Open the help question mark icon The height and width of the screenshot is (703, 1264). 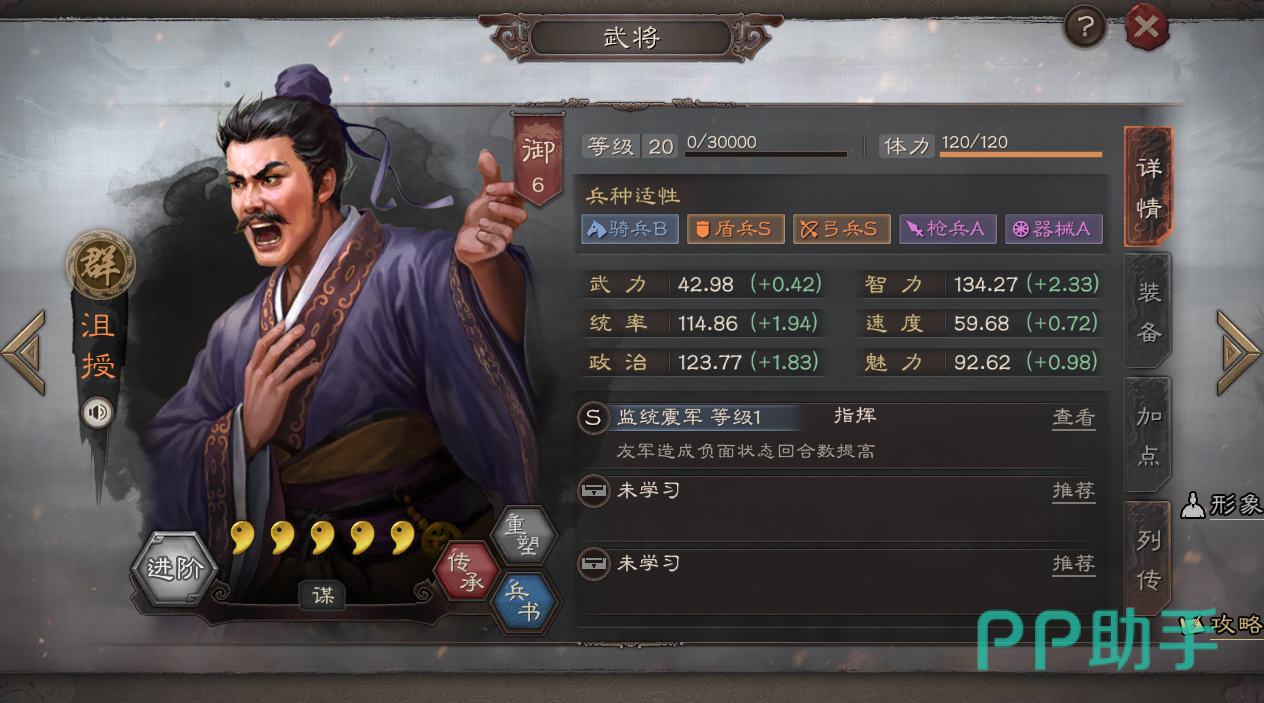(1084, 27)
